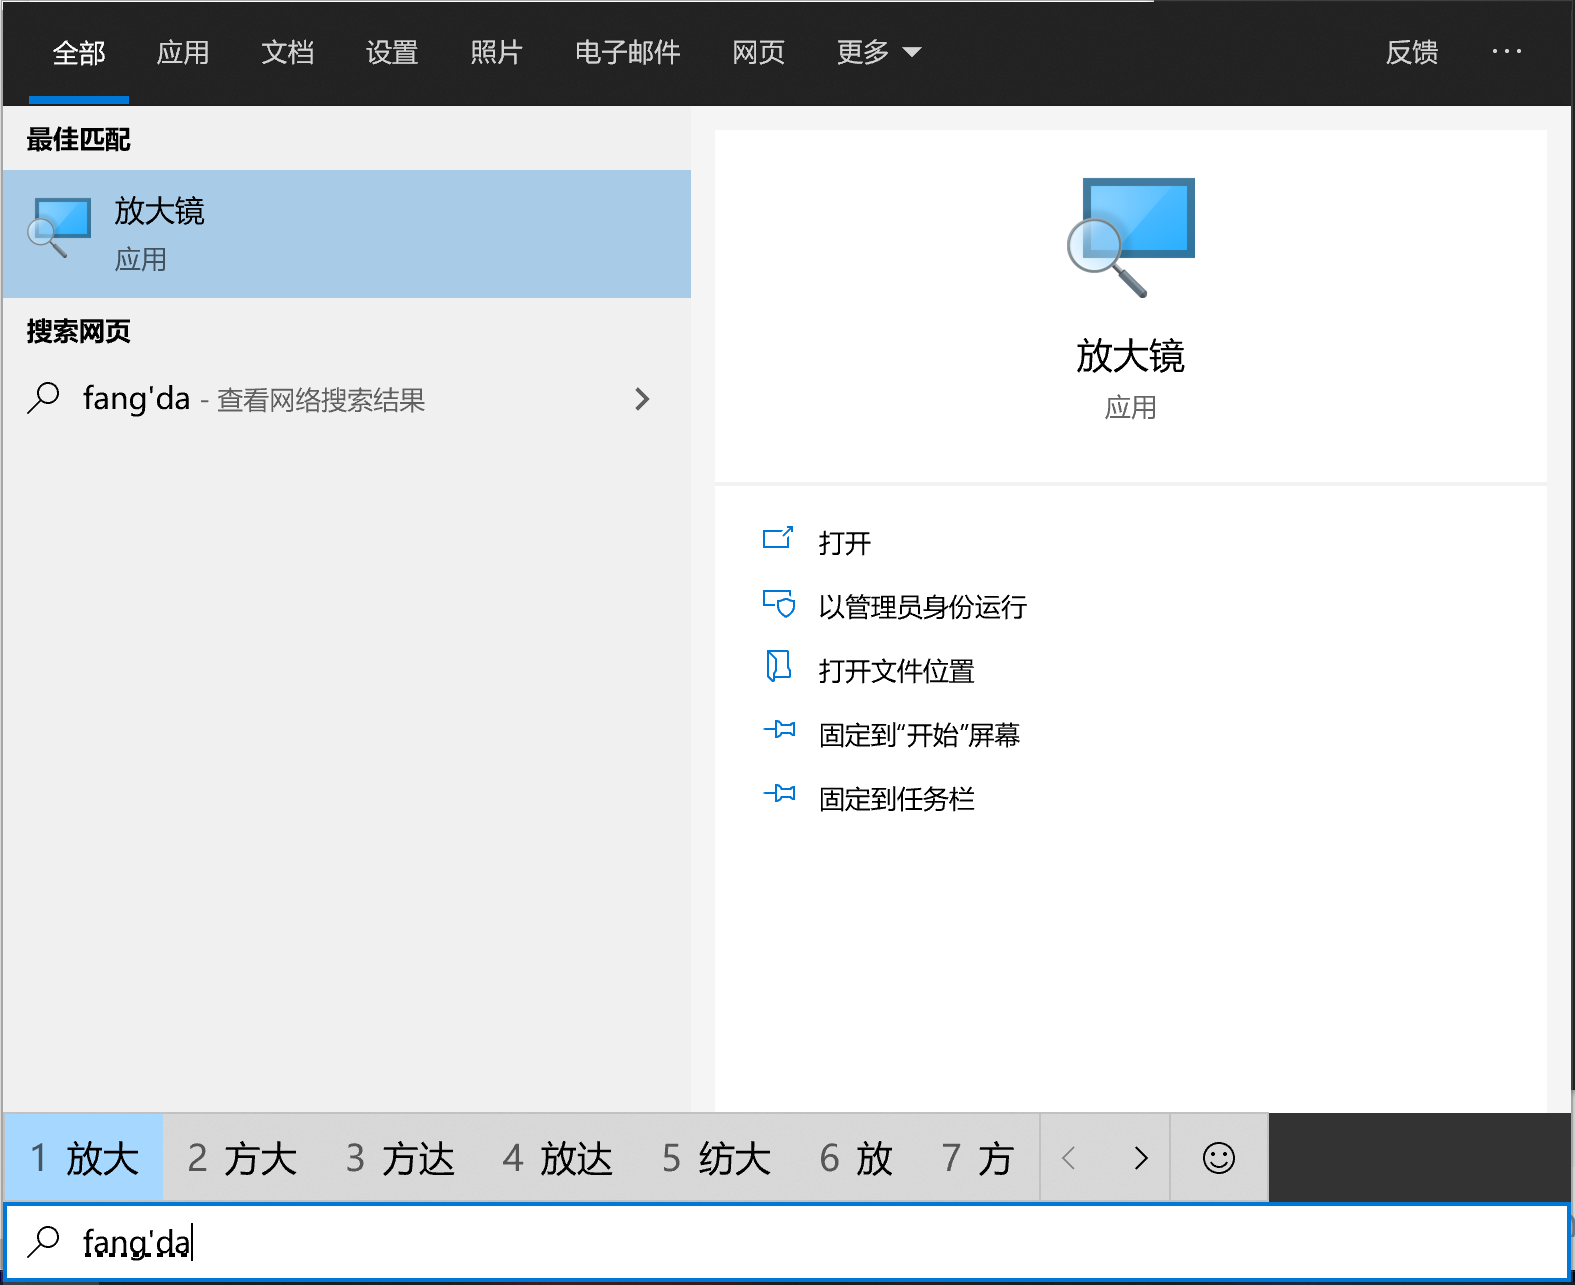Image resolution: width=1575 pixels, height=1285 pixels.
Task: Expand web search result arrow for fang'da
Action: tap(642, 400)
